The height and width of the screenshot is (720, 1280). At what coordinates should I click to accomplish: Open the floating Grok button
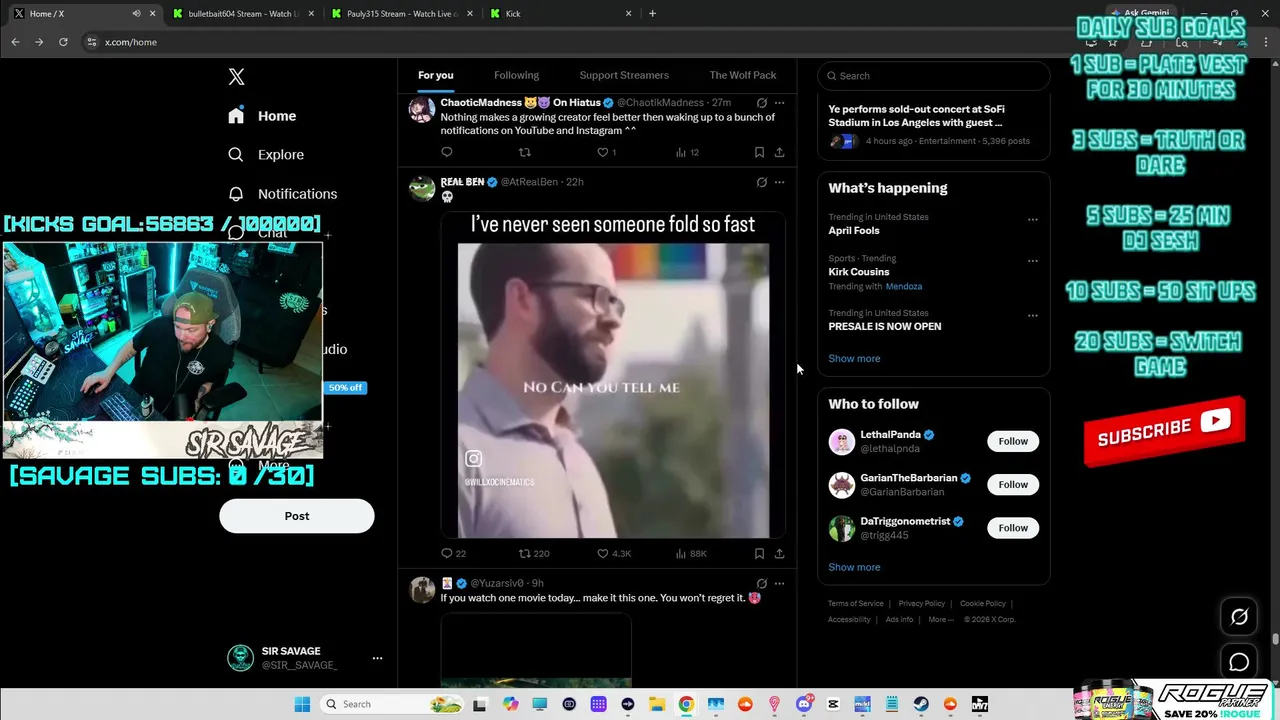pos(1239,617)
